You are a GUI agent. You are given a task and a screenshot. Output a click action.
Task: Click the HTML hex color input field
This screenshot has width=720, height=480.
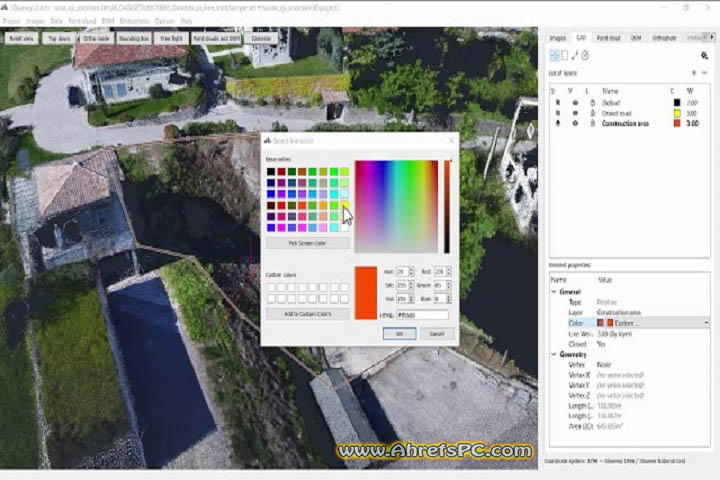422,315
